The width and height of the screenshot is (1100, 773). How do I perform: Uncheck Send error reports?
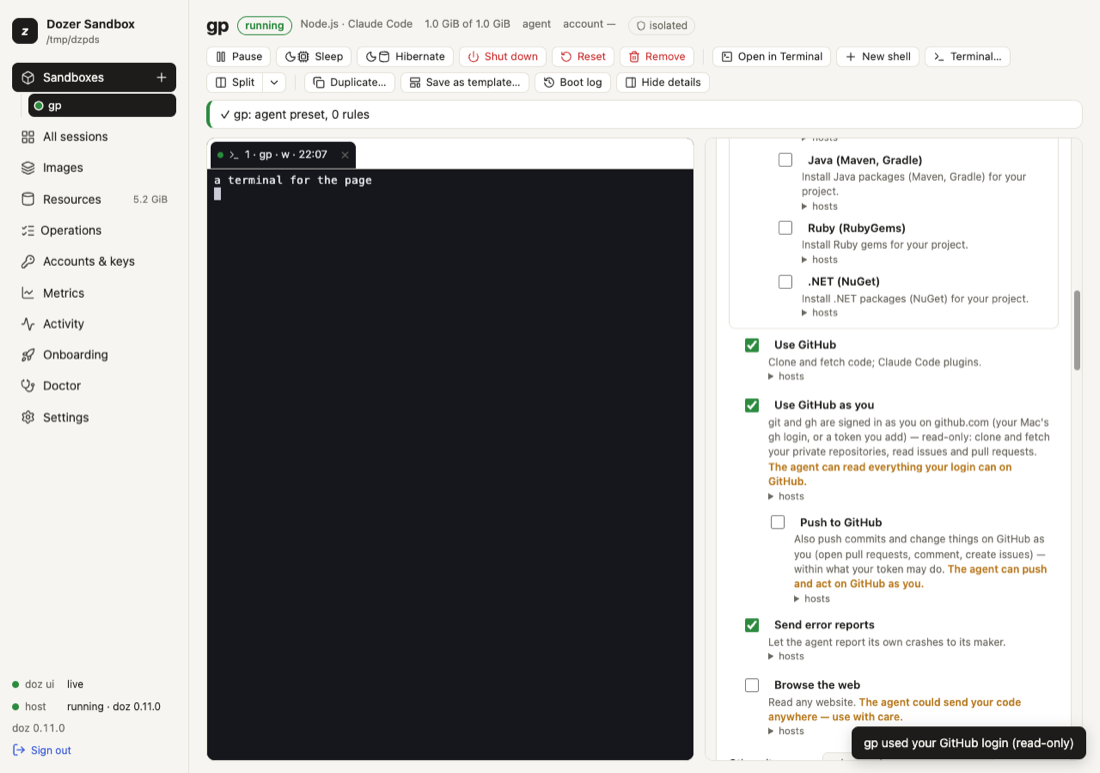pyautogui.click(x=752, y=625)
